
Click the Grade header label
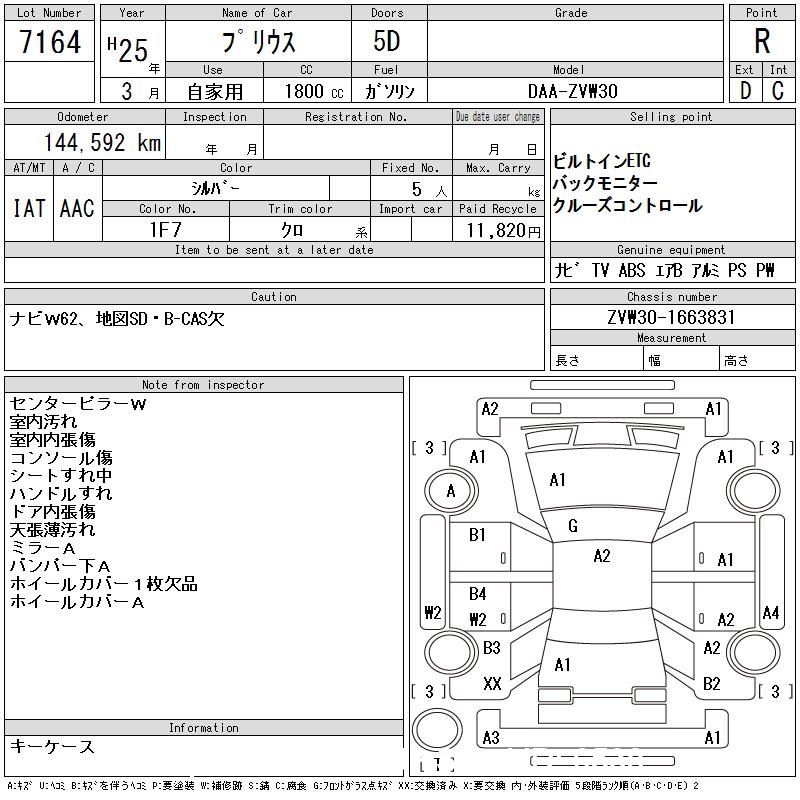pyautogui.click(x=571, y=13)
